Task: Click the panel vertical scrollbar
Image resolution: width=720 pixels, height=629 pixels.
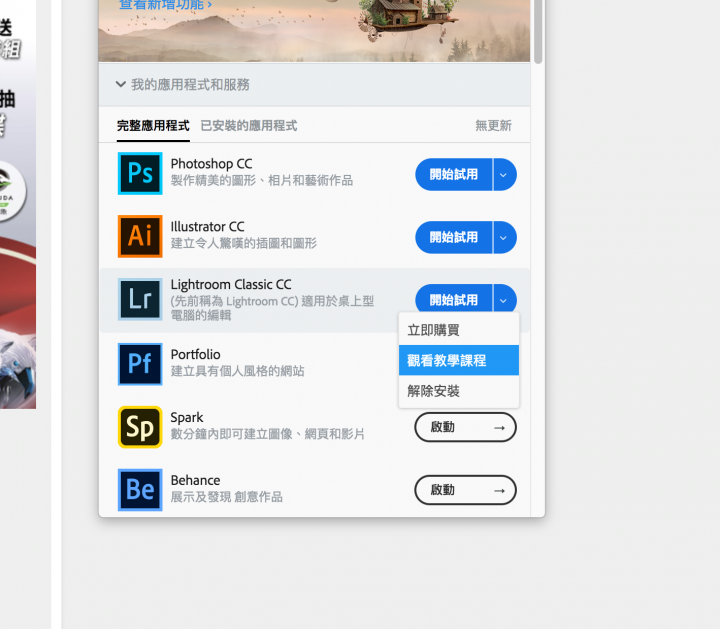Action: coord(538,31)
